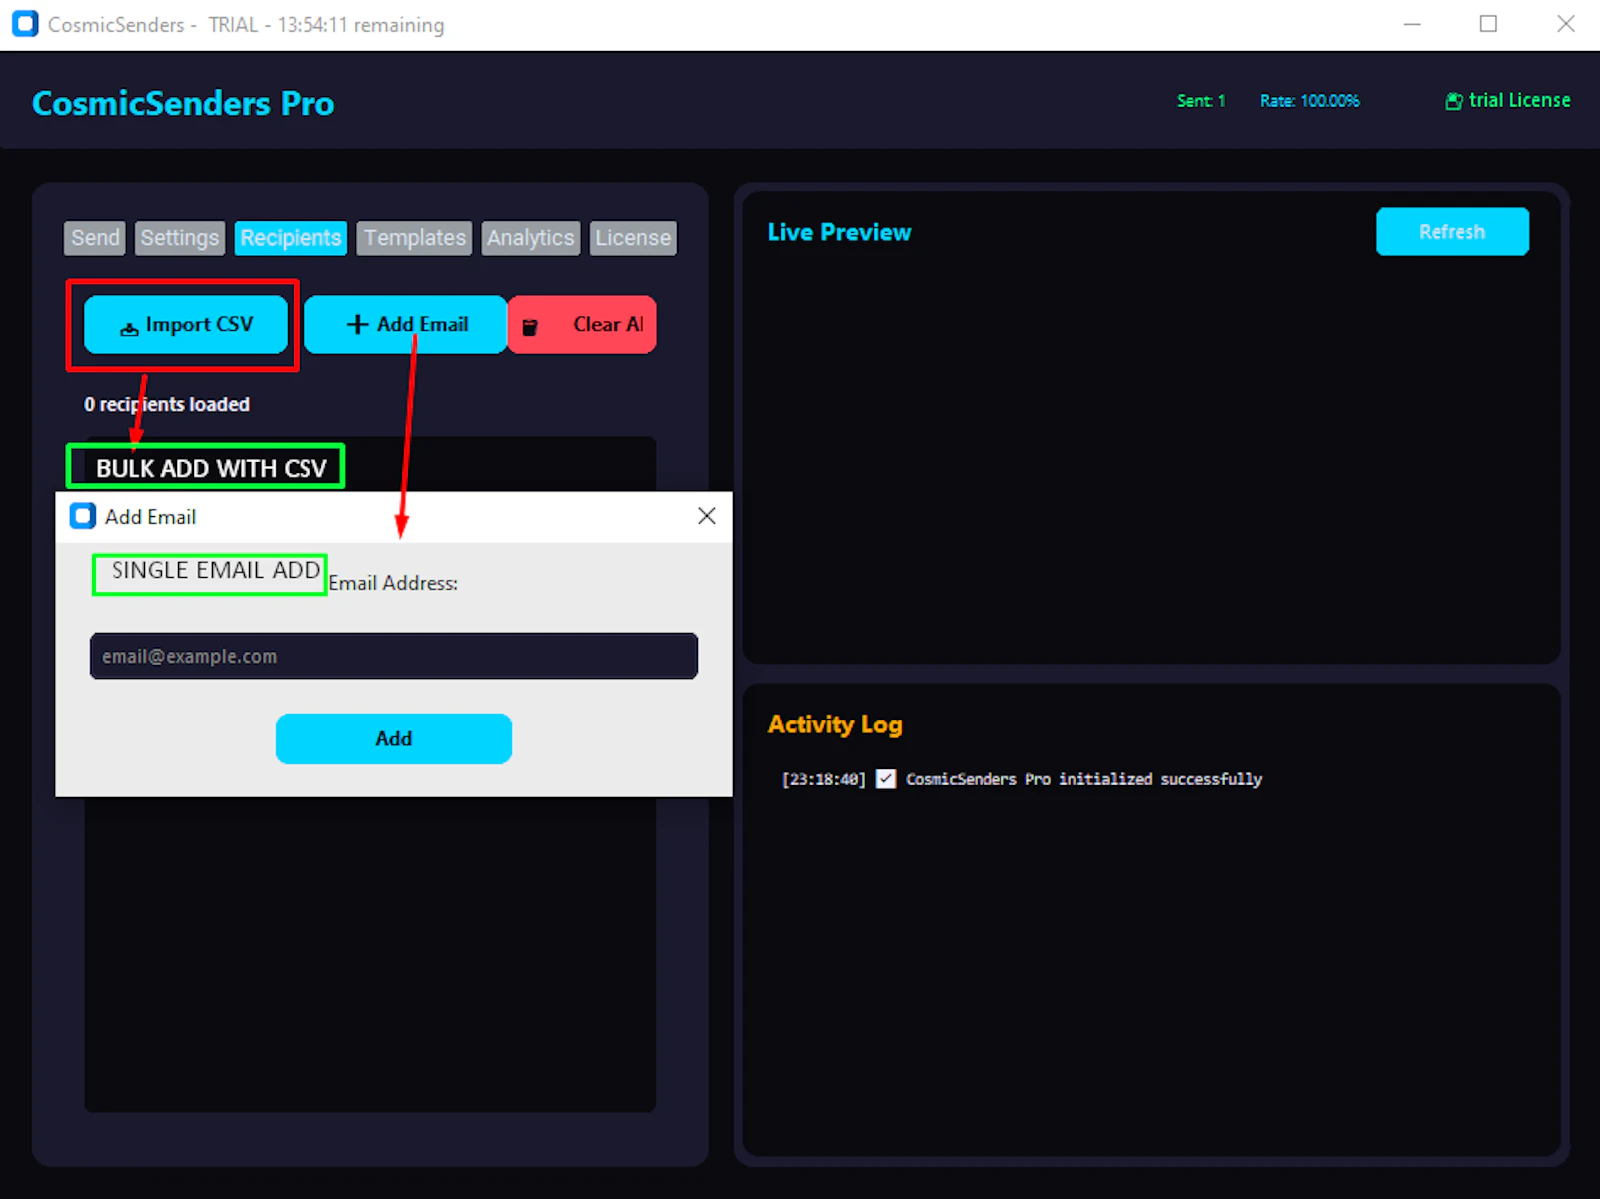Click the Live Preview heading
This screenshot has width=1600, height=1199.
click(x=839, y=232)
